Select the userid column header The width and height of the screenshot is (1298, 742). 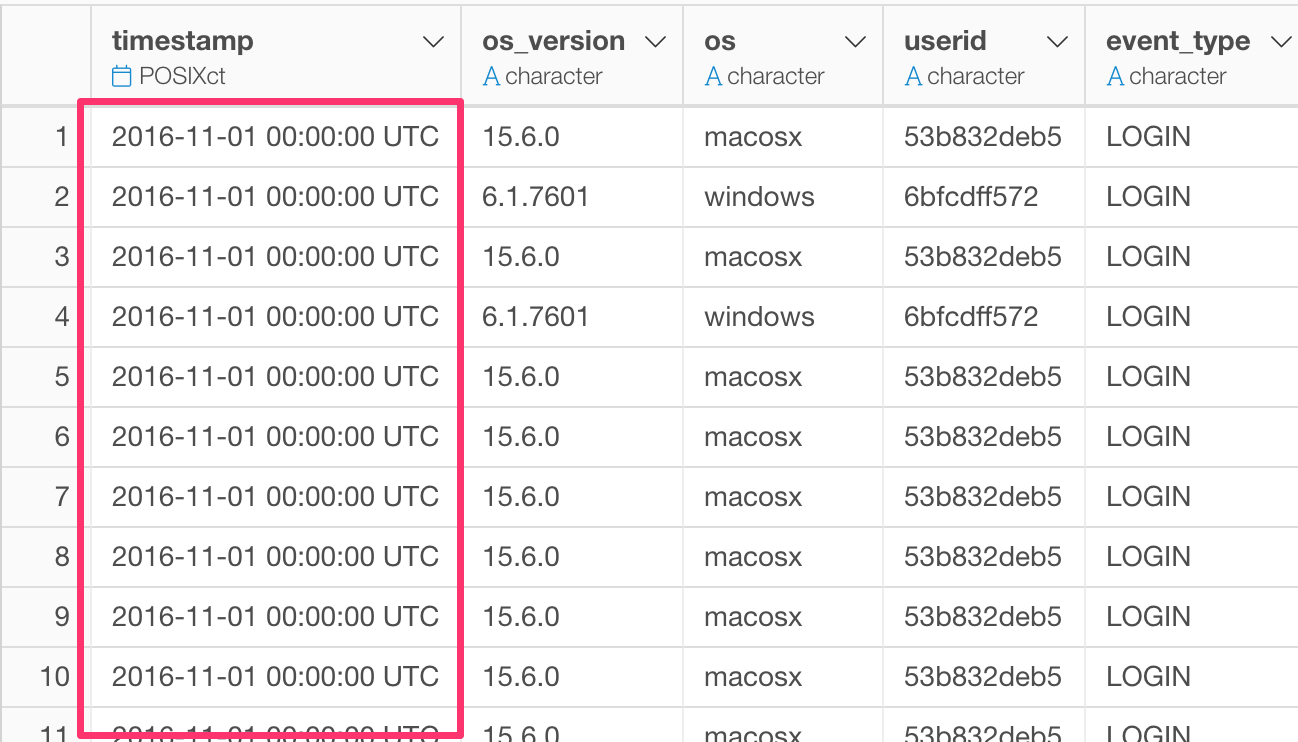point(984,55)
